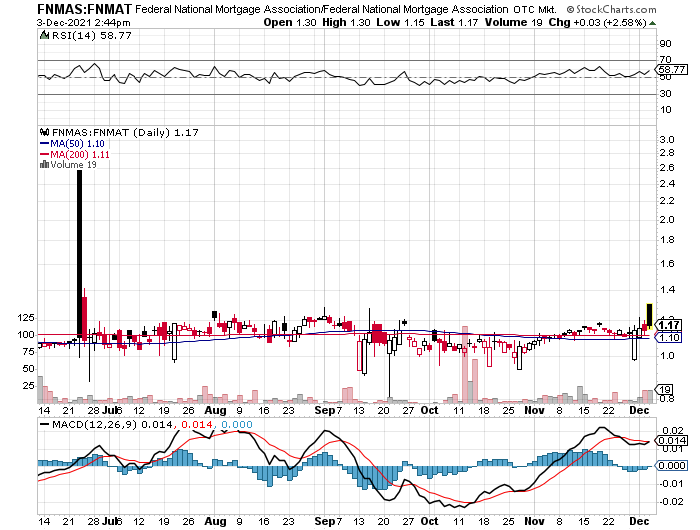Click the StockCharts.com watermark text

click(611, 9)
